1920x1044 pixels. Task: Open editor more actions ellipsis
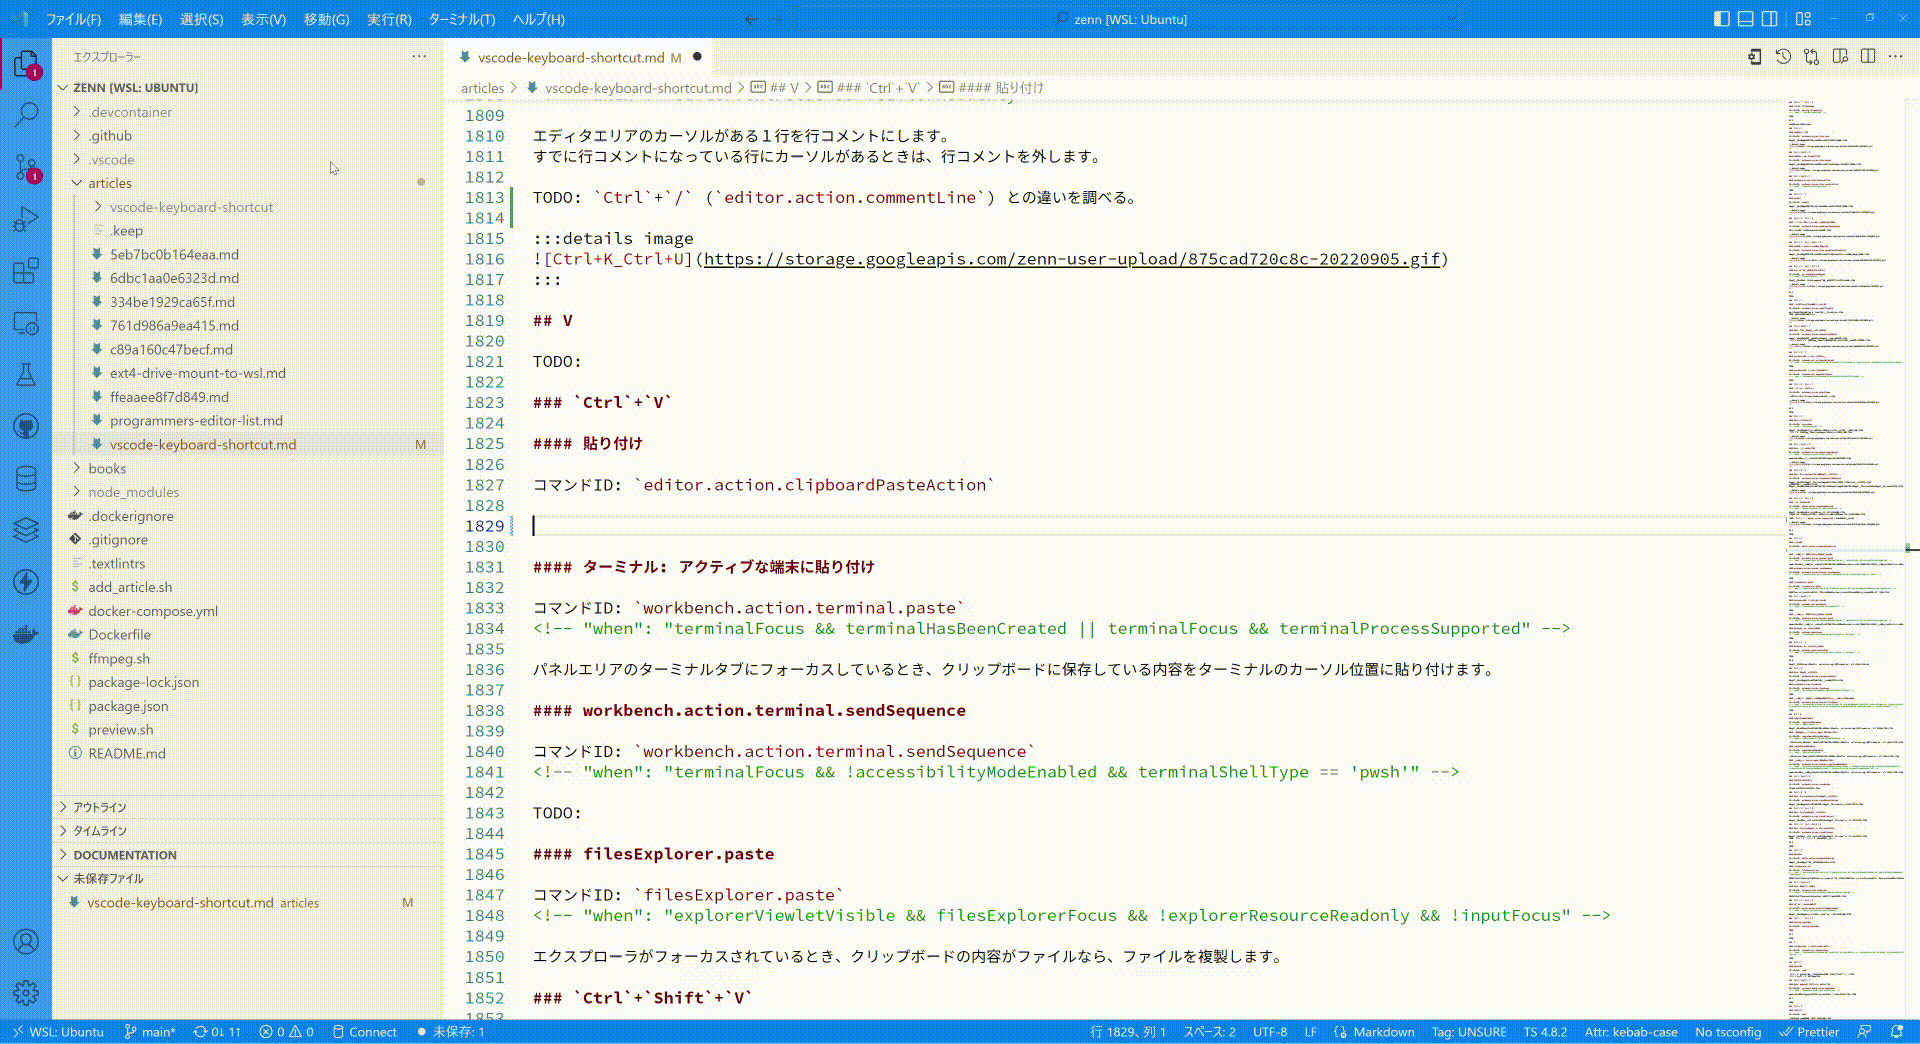tap(1896, 57)
